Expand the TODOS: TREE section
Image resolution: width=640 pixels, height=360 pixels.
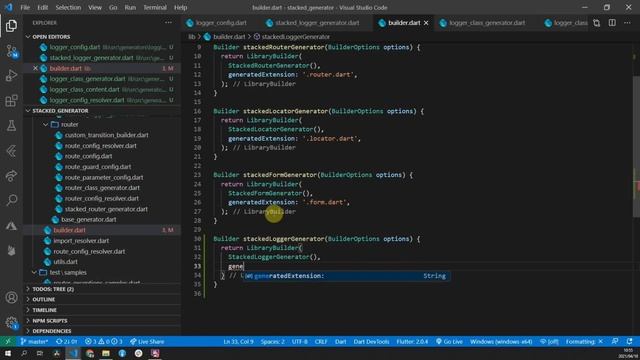tap(102, 289)
